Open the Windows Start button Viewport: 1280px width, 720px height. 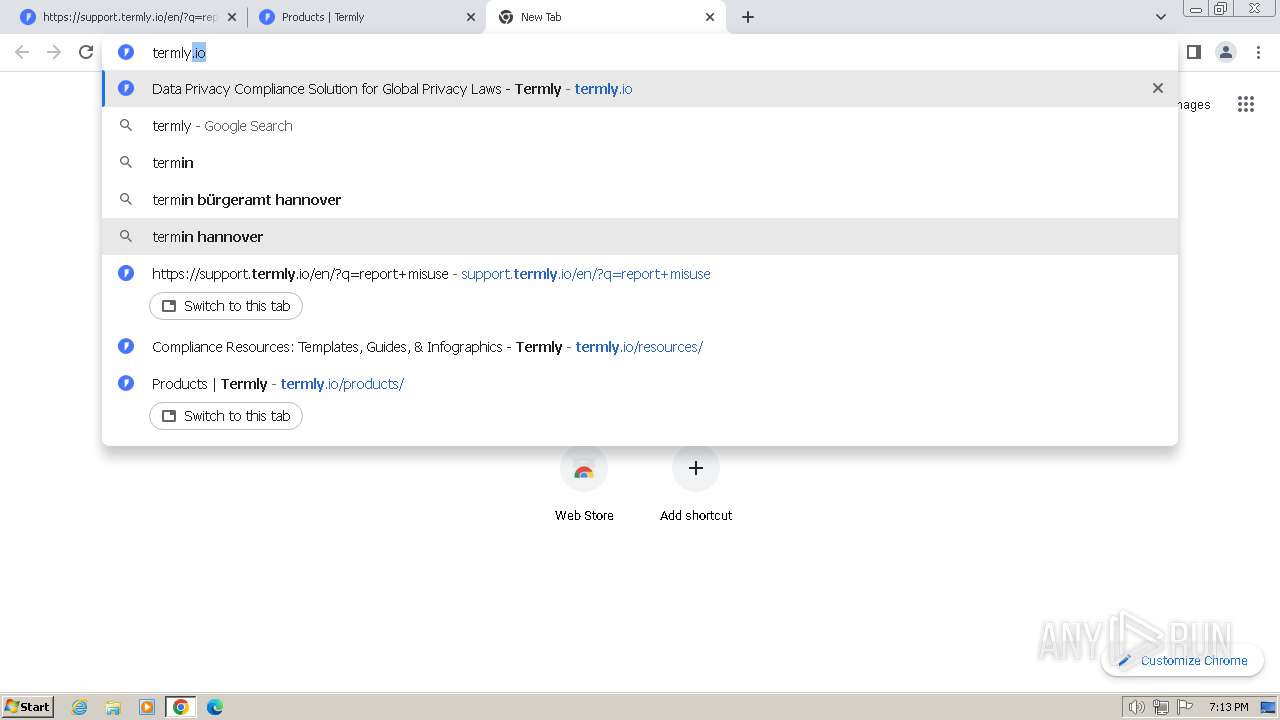[x=28, y=706]
